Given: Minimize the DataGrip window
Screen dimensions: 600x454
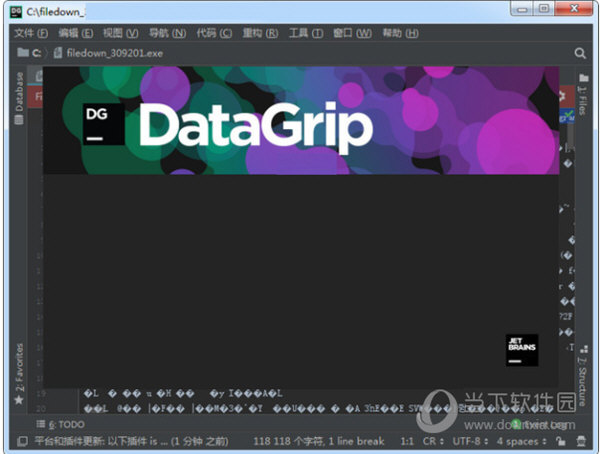Looking at the screenshot, I should point(522,9).
